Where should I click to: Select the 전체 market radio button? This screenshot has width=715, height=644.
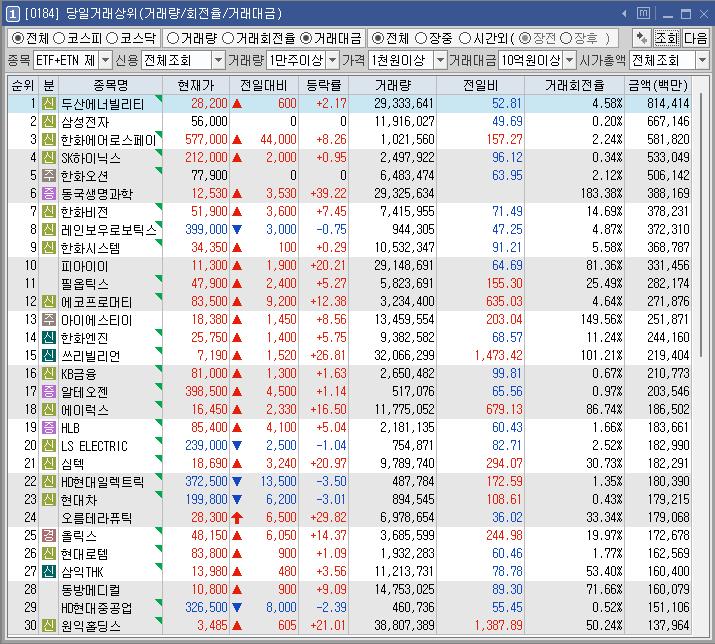18,38
